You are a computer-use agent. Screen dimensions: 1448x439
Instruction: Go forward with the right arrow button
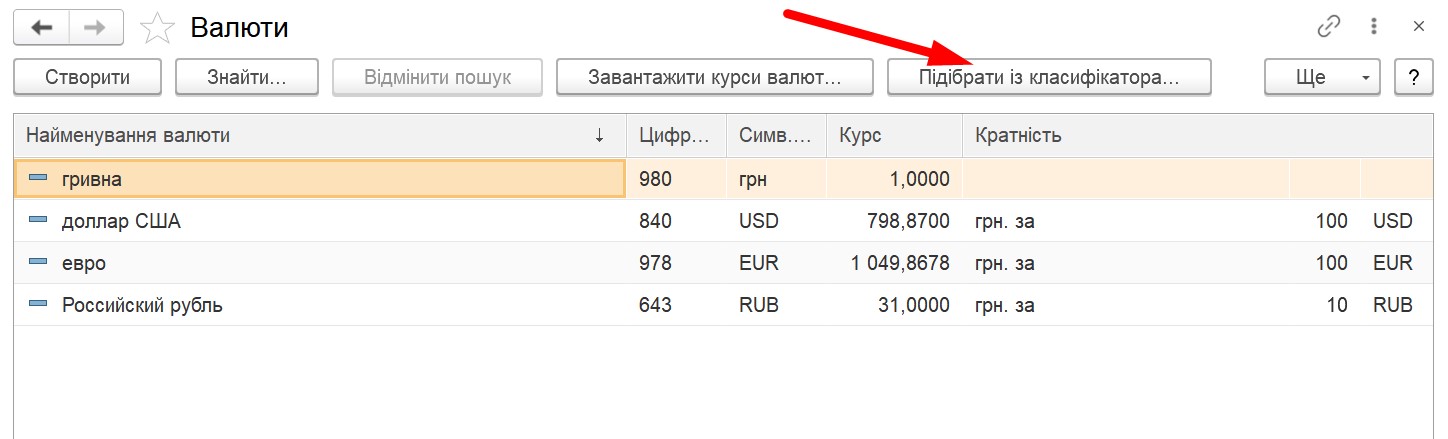[x=96, y=27]
